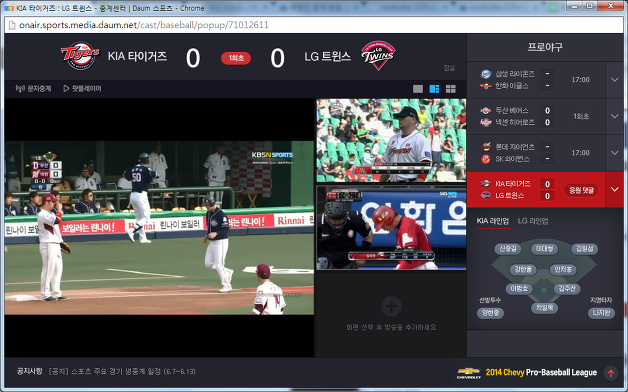Click the 17:00 time of Samsung game
The height and width of the screenshot is (392, 628).
[580, 80]
